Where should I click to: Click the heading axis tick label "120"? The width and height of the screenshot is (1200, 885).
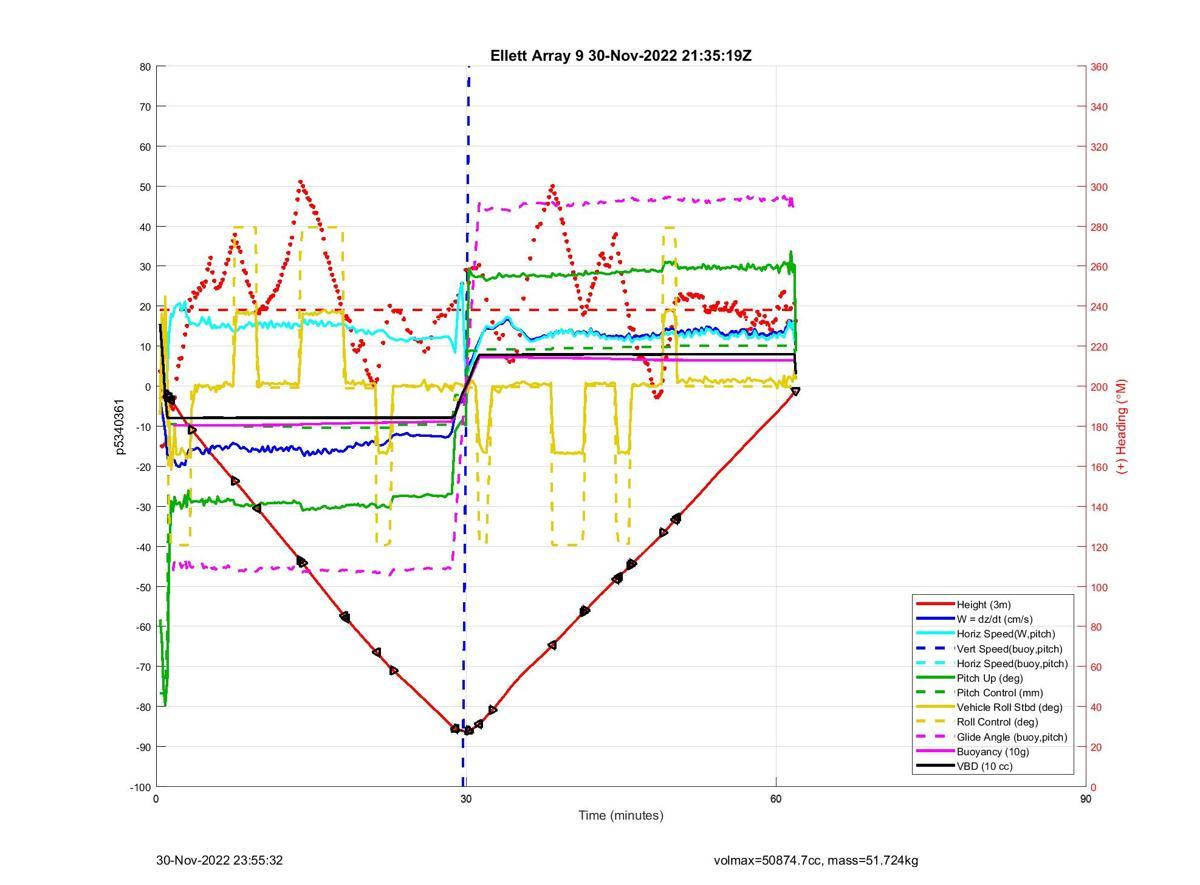1099,547
